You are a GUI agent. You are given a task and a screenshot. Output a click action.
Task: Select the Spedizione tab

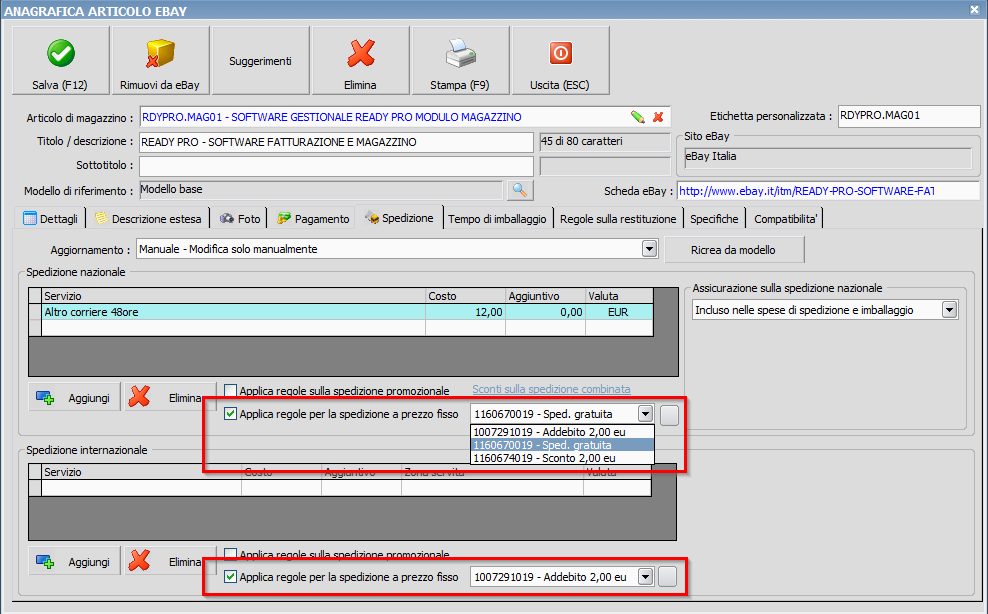pos(399,218)
